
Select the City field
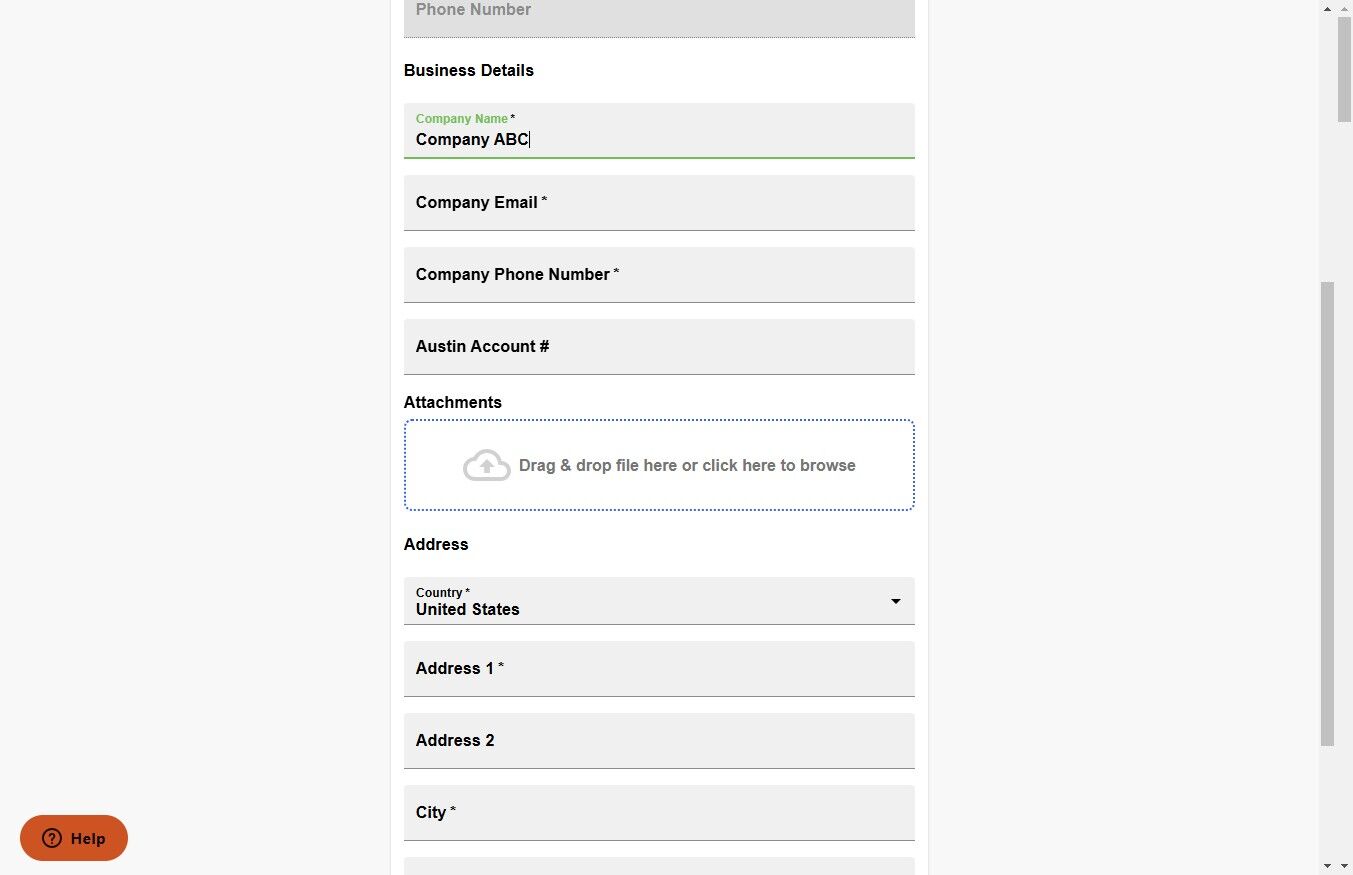point(659,813)
